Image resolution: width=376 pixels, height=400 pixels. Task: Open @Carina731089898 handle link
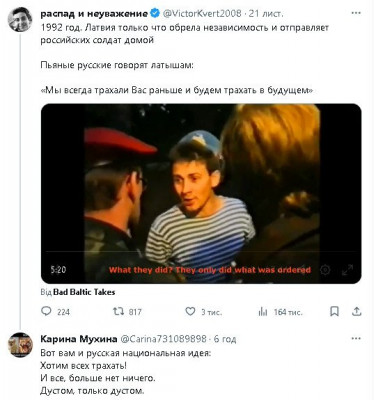[163, 339]
